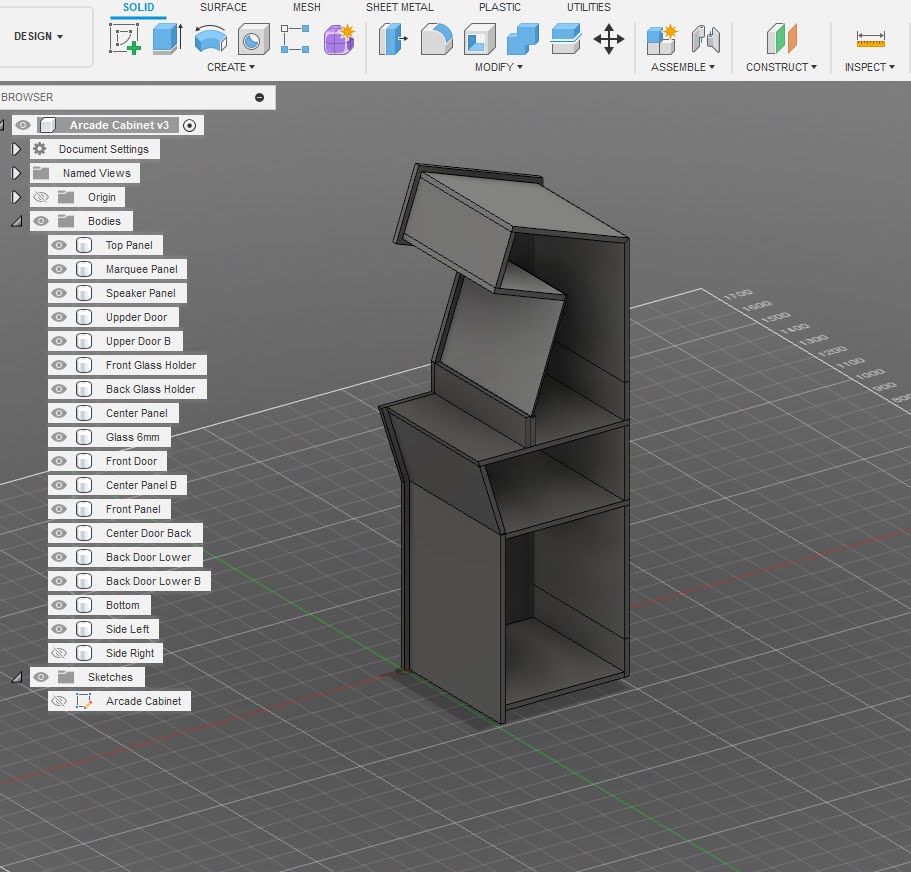Image resolution: width=911 pixels, height=872 pixels.
Task: Switch to the MESH tab
Action: coord(306,8)
